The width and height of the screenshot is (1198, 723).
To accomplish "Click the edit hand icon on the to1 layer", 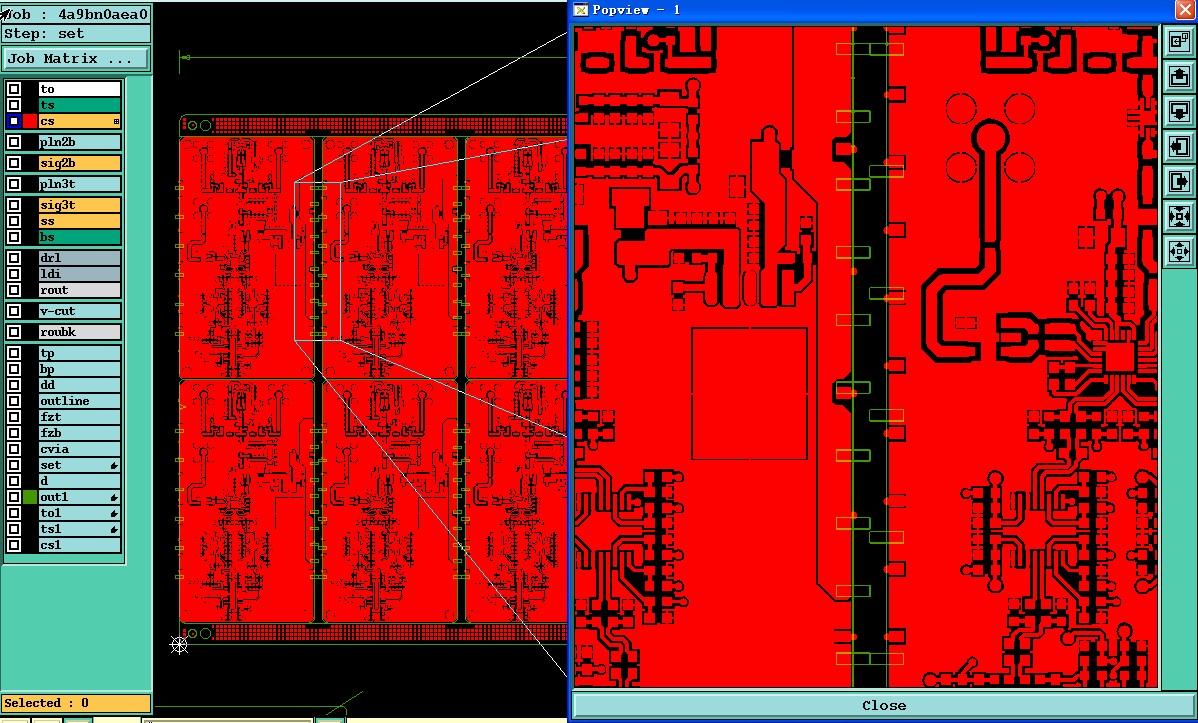I will click(x=114, y=514).
